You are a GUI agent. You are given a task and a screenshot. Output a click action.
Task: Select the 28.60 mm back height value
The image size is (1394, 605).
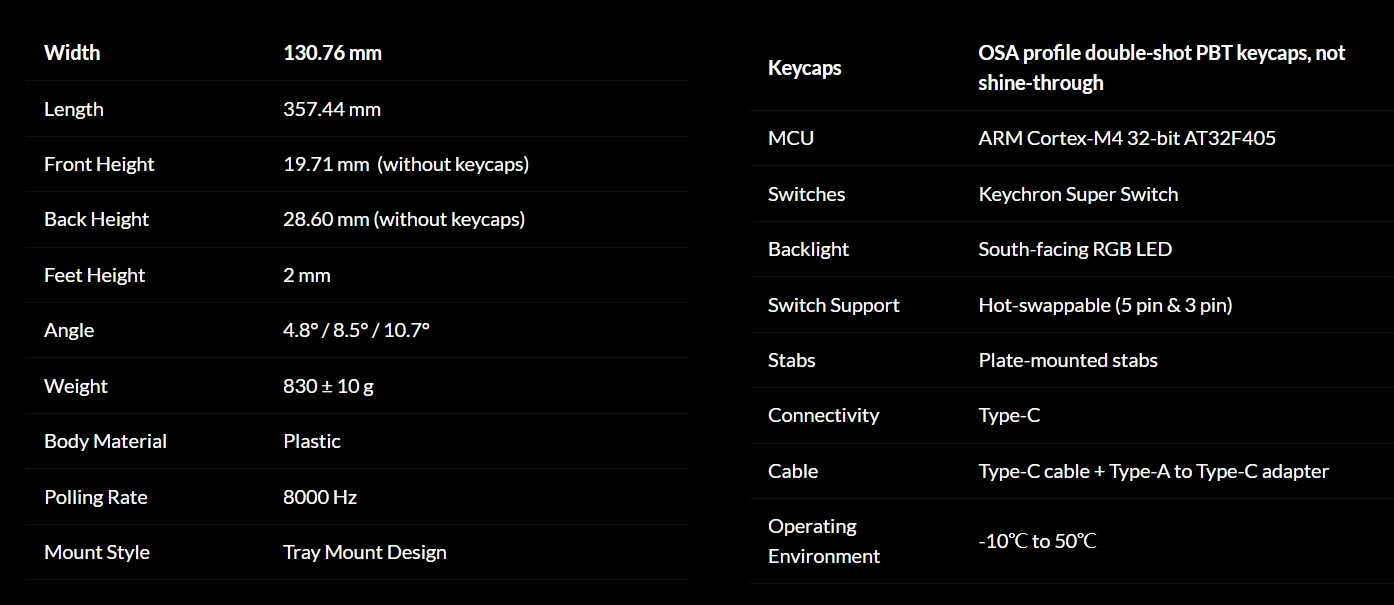tap(403, 219)
